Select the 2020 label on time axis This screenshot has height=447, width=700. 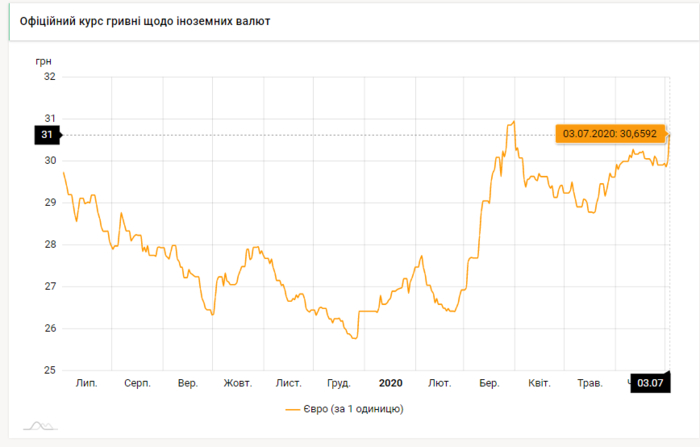tap(390, 383)
